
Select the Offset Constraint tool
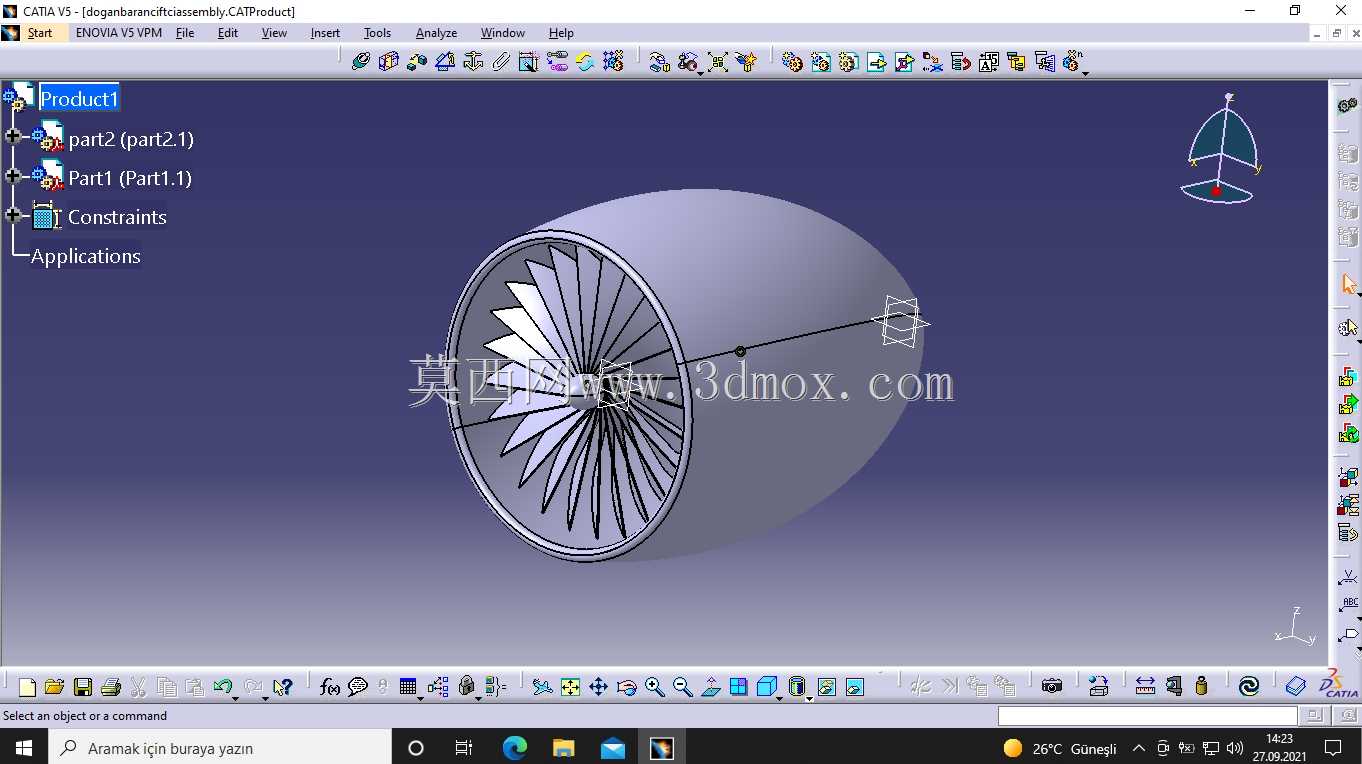(417, 62)
